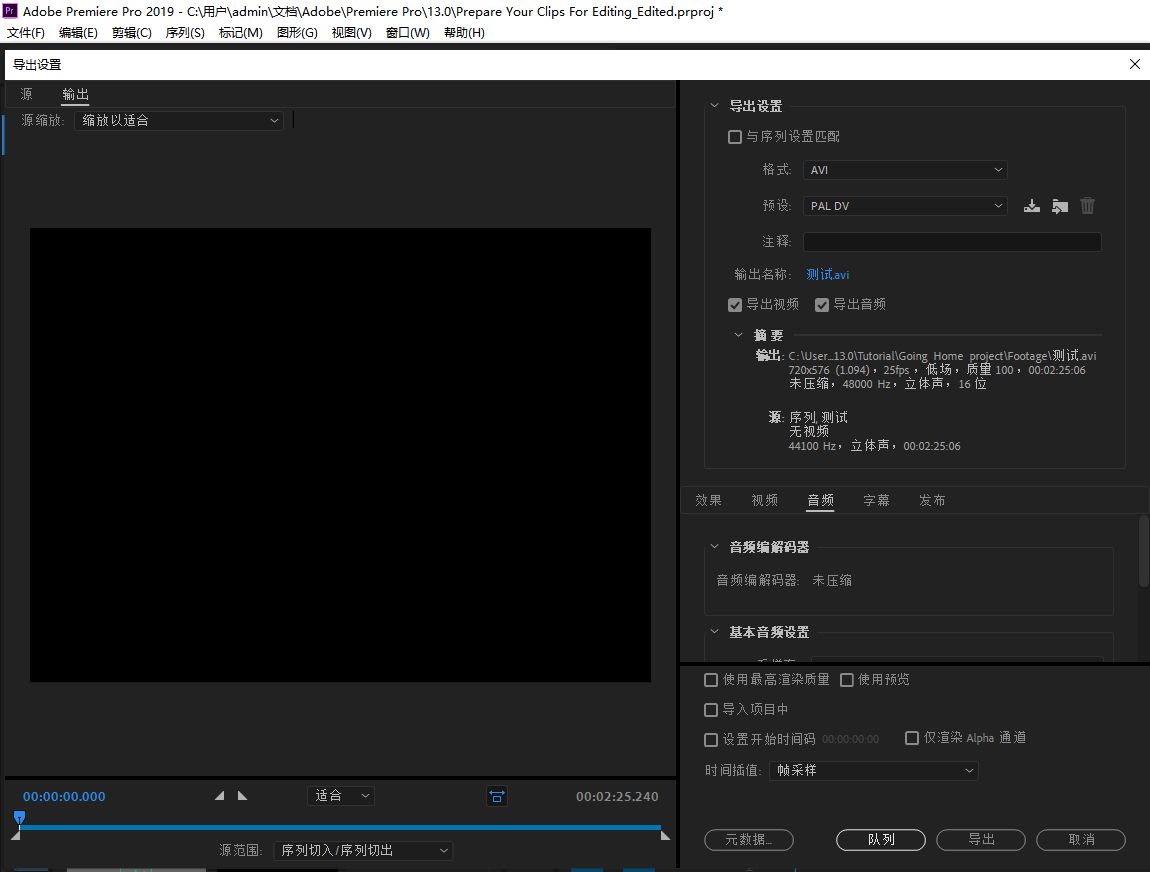This screenshot has width=1150, height=872.
Task: Click the blue preview playhead marker
Action: click(19, 818)
